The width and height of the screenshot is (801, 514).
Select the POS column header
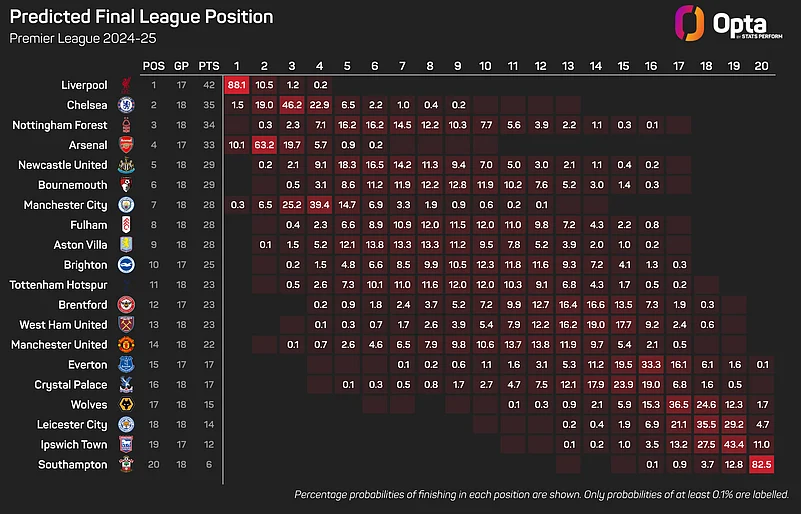(154, 65)
